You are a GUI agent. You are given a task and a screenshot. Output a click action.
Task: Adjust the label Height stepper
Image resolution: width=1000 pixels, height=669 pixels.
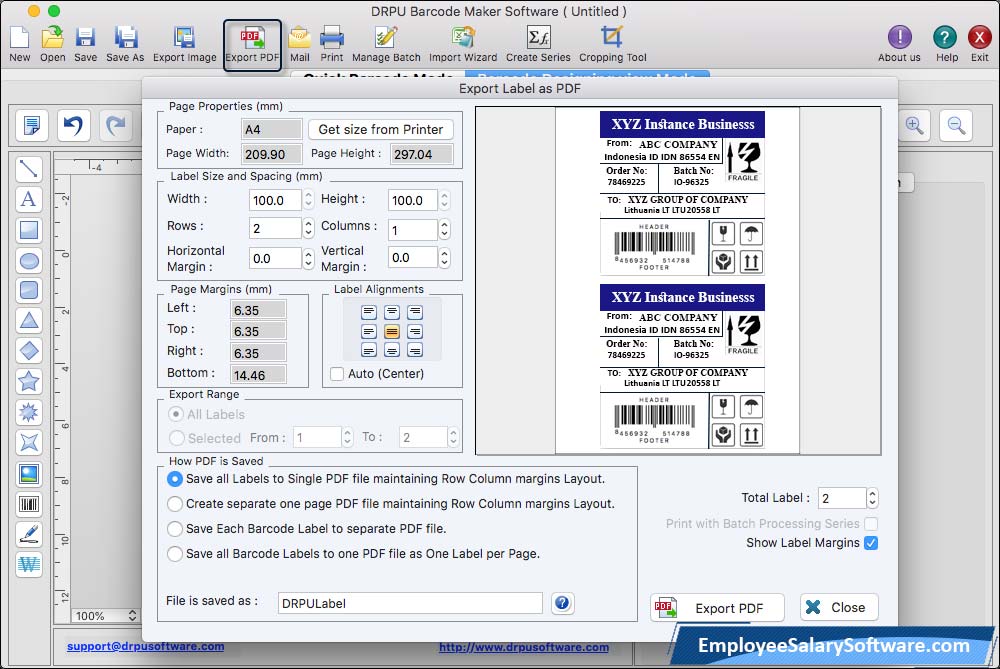(x=445, y=200)
